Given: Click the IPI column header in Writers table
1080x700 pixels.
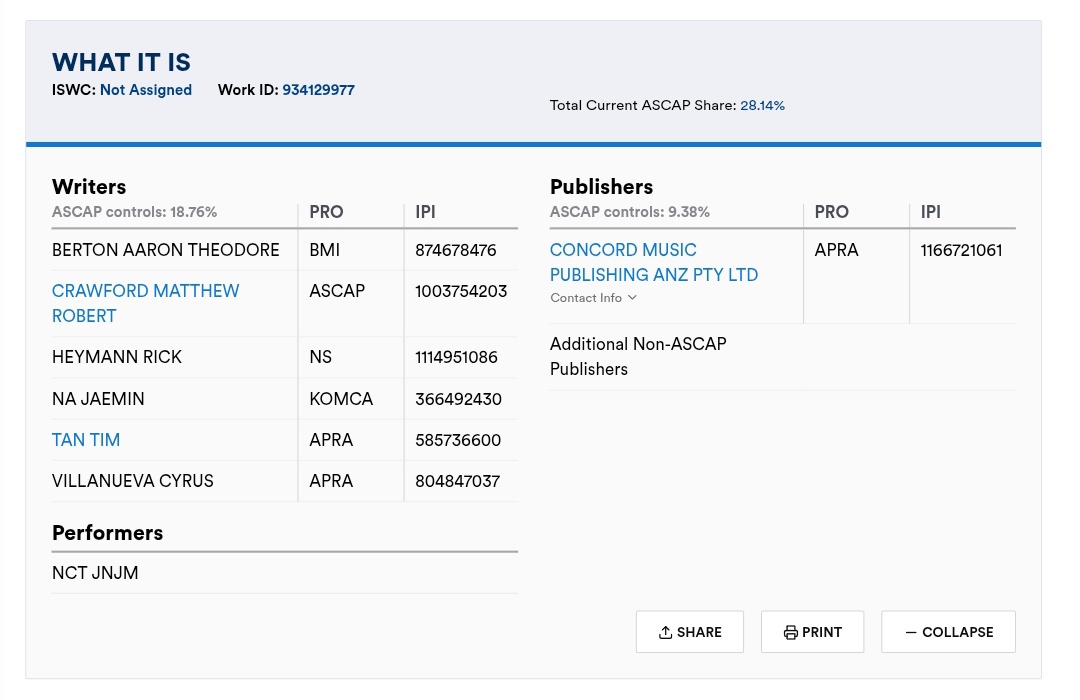Looking at the screenshot, I should pyautogui.click(x=425, y=212).
